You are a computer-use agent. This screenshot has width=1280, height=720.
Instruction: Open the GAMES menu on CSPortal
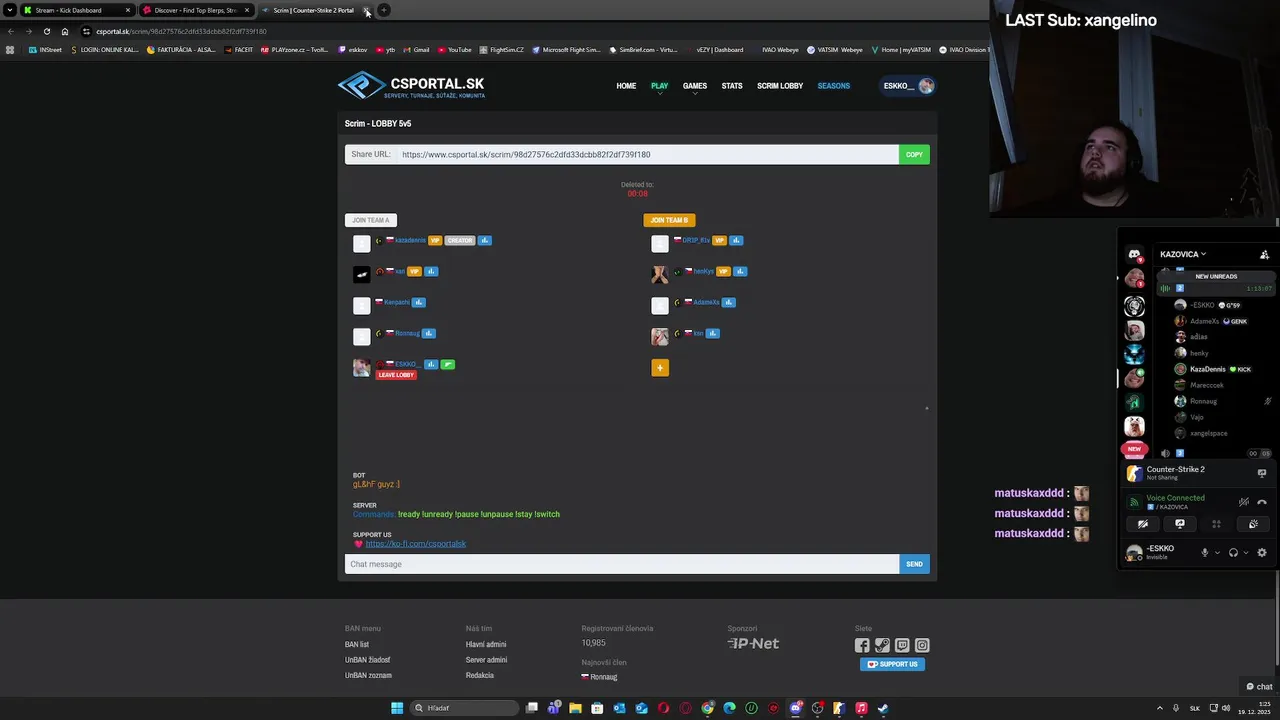[694, 86]
